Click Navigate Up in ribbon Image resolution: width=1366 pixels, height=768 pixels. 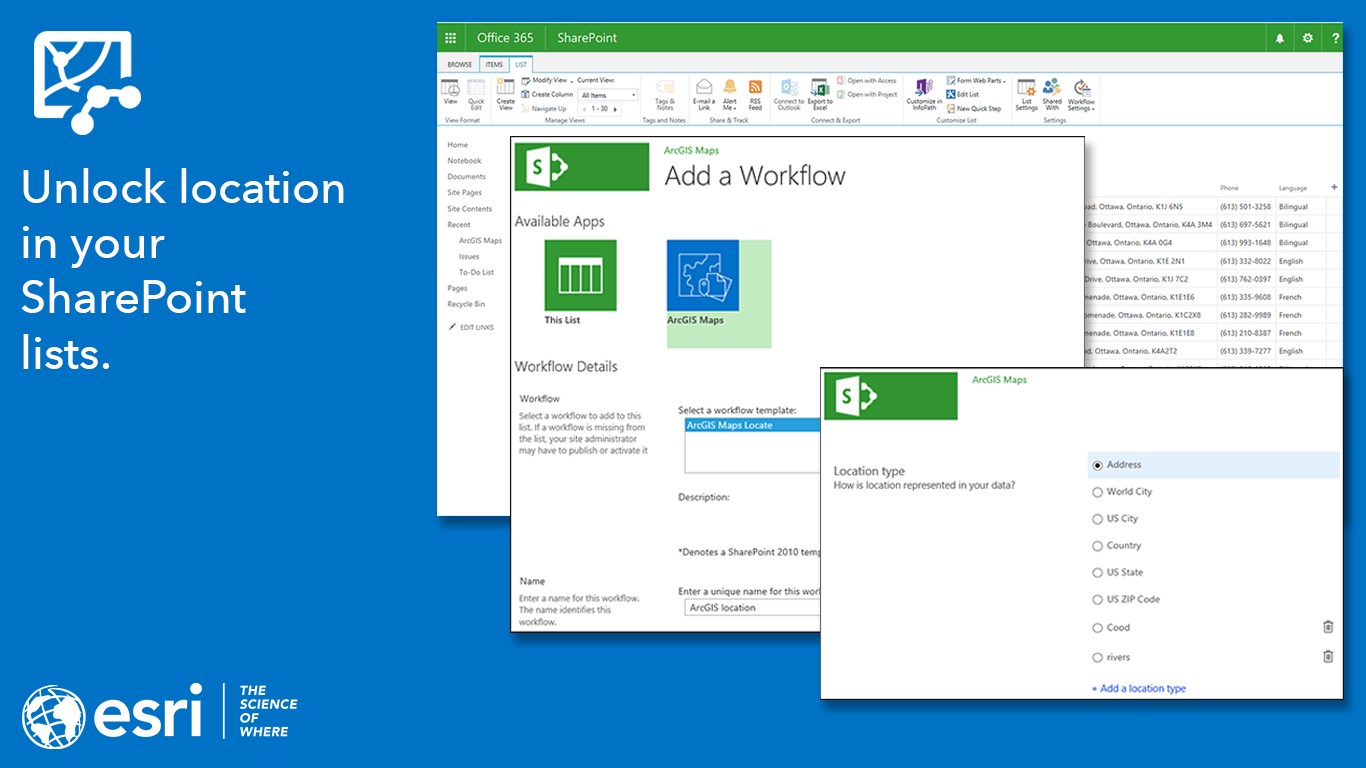pos(544,108)
